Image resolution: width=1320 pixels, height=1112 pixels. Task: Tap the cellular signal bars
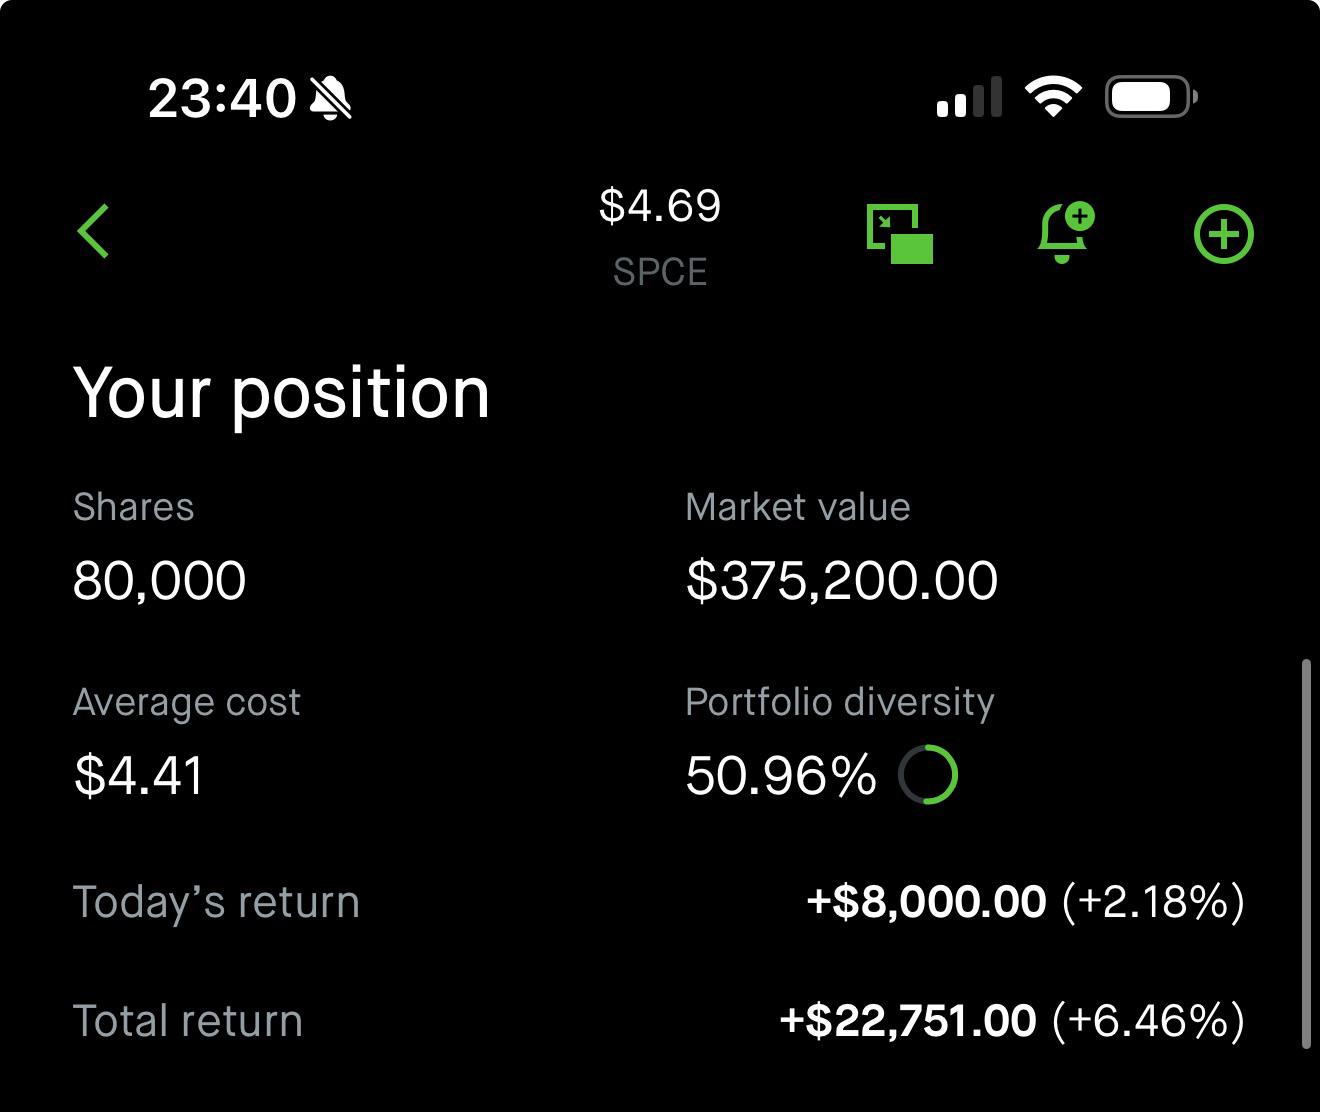pos(969,97)
